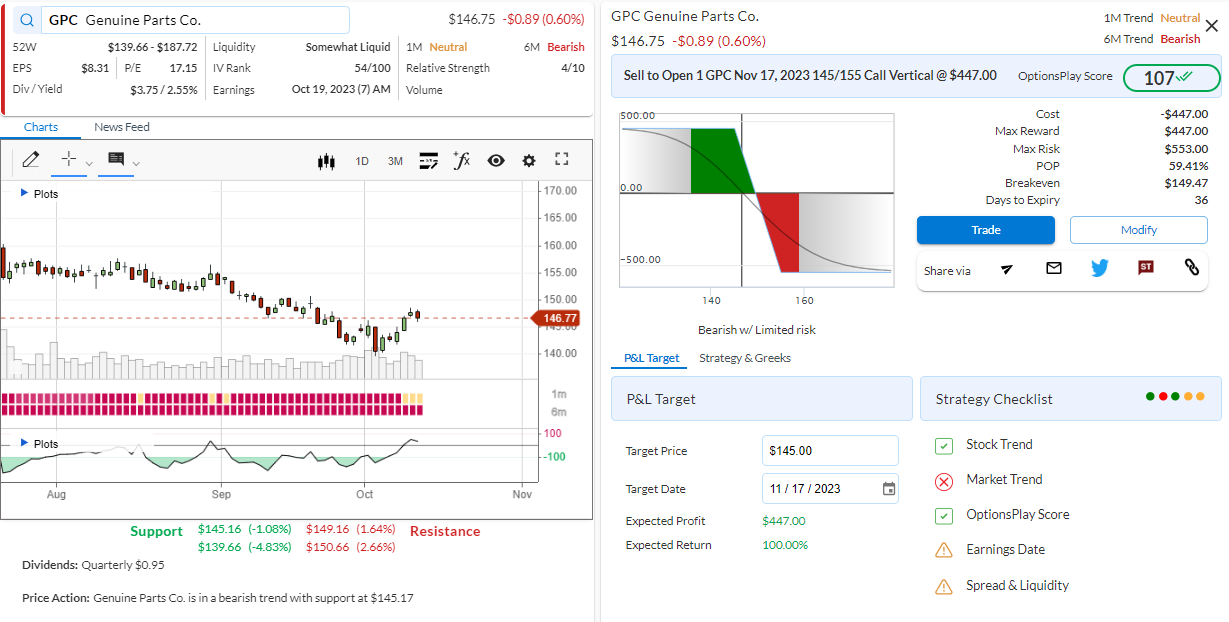
Task: Click the Earnings Date warning icon
Action: coord(944,550)
